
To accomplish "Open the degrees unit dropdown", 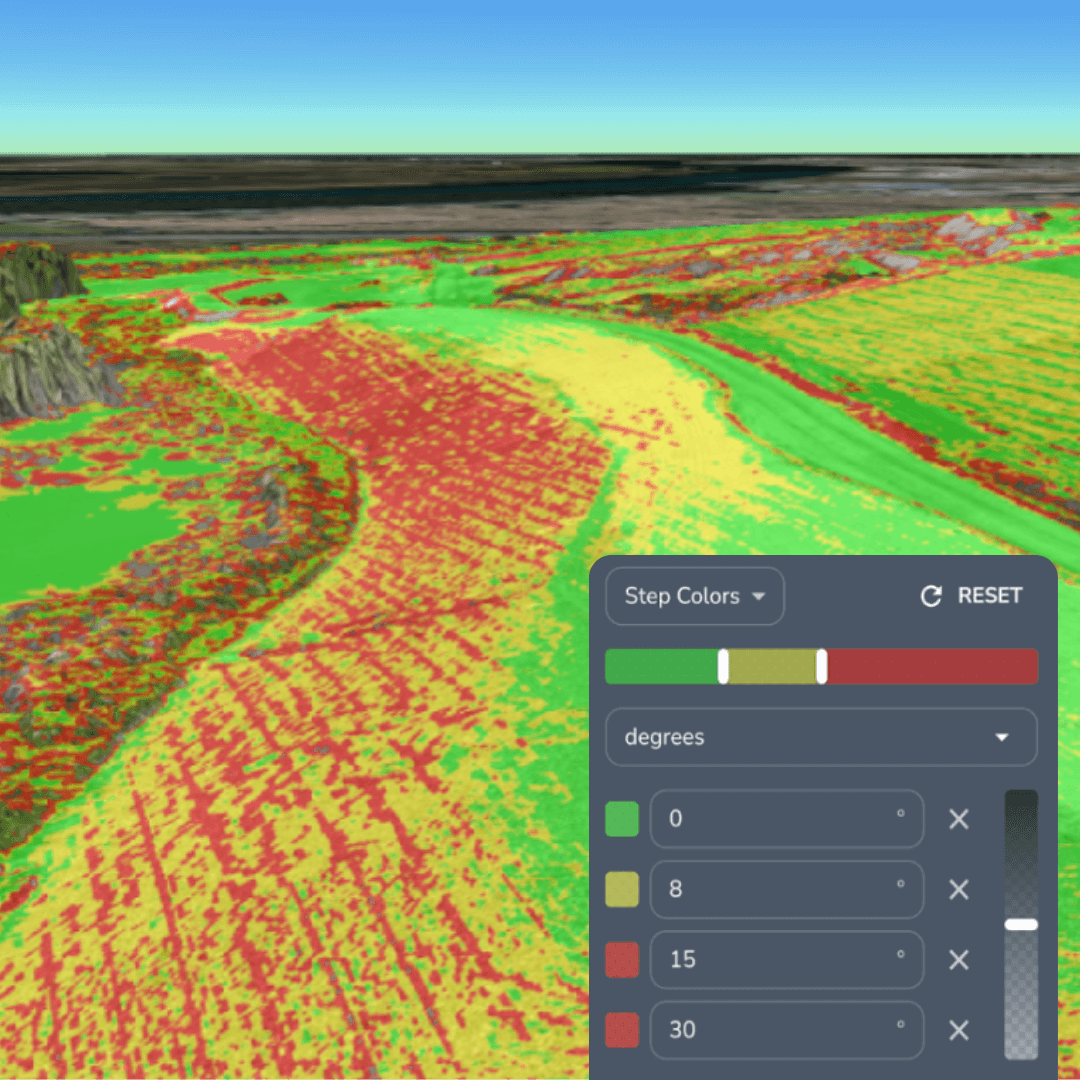I will point(820,737).
